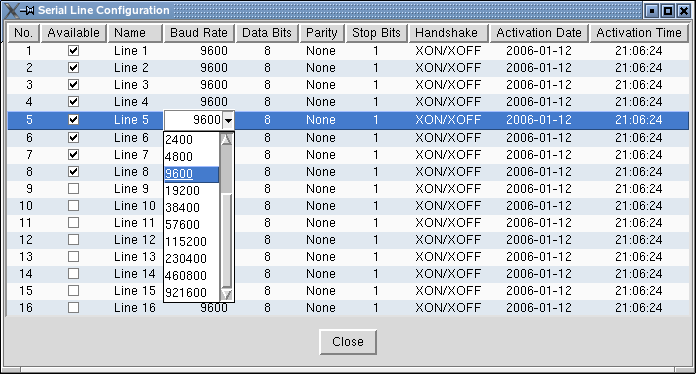The height and width of the screenshot is (374, 696).
Task: Click Activation Time in Line 11 row
Action: pyautogui.click(x=639, y=223)
